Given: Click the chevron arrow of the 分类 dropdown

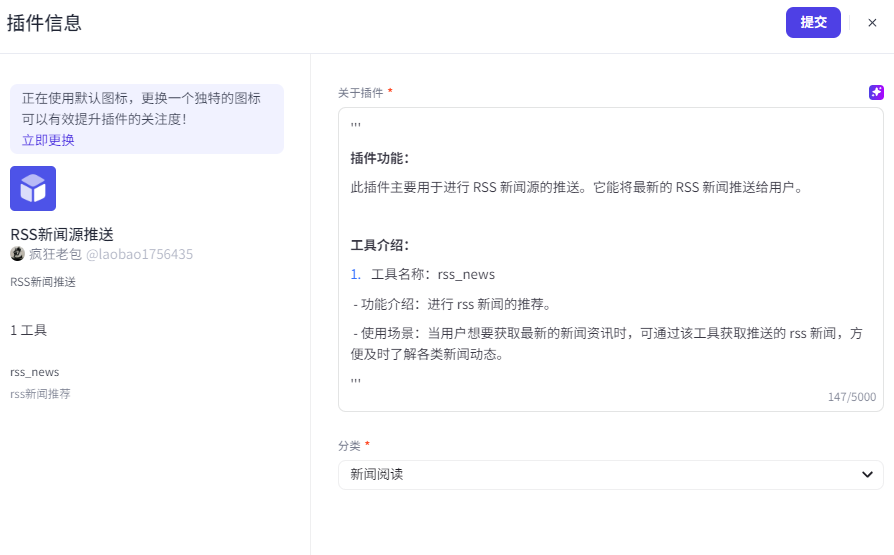Looking at the screenshot, I should click(x=867, y=475).
